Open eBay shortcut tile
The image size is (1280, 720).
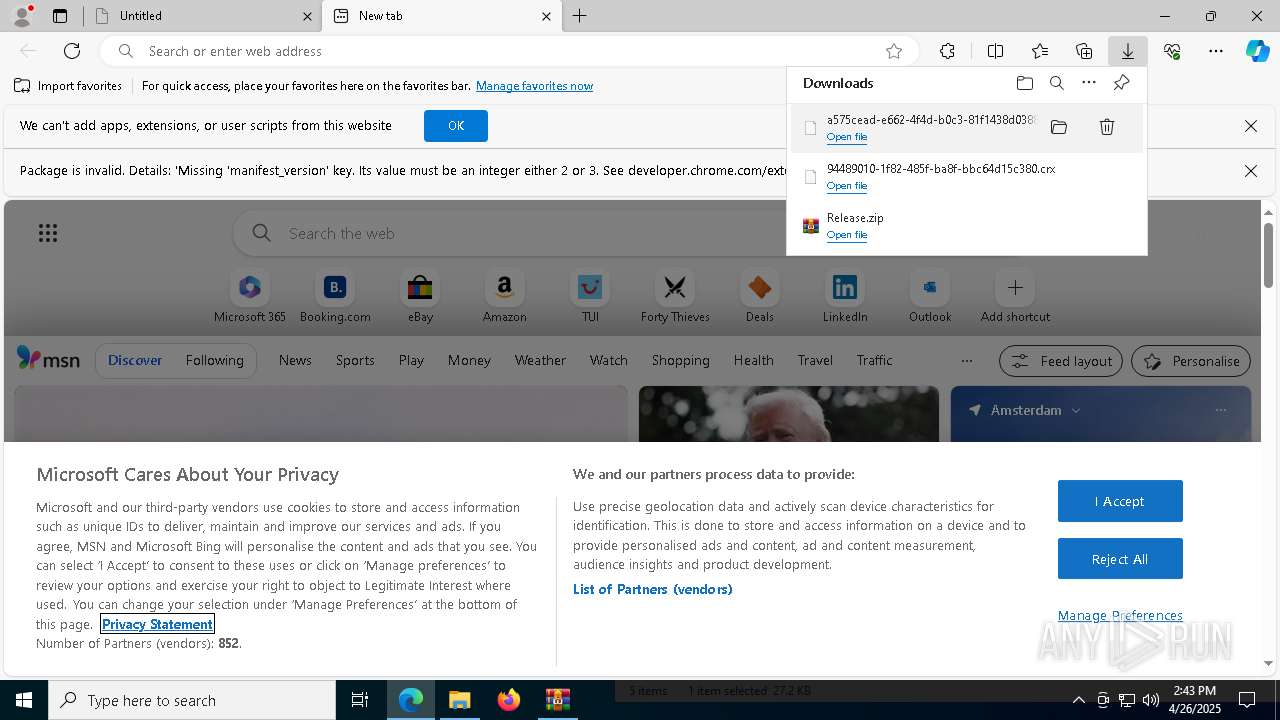click(x=420, y=297)
